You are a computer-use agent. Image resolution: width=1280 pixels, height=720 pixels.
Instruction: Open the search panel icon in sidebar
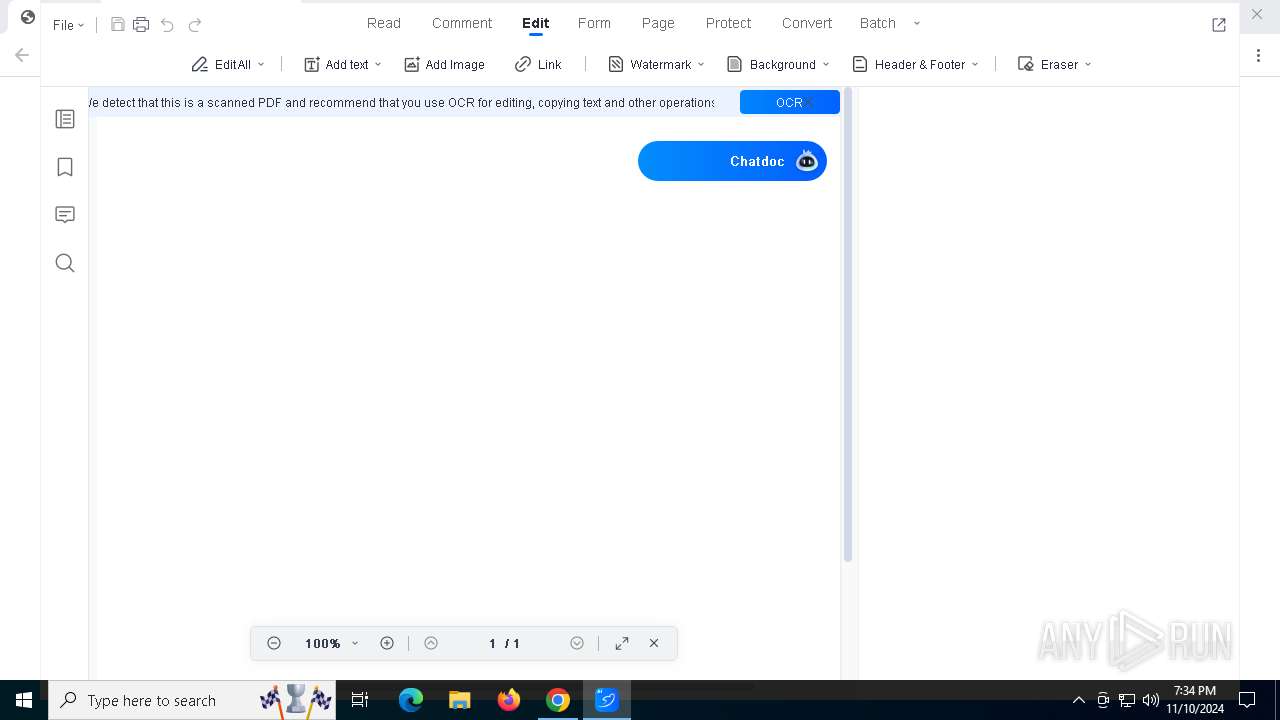[x=65, y=263]
